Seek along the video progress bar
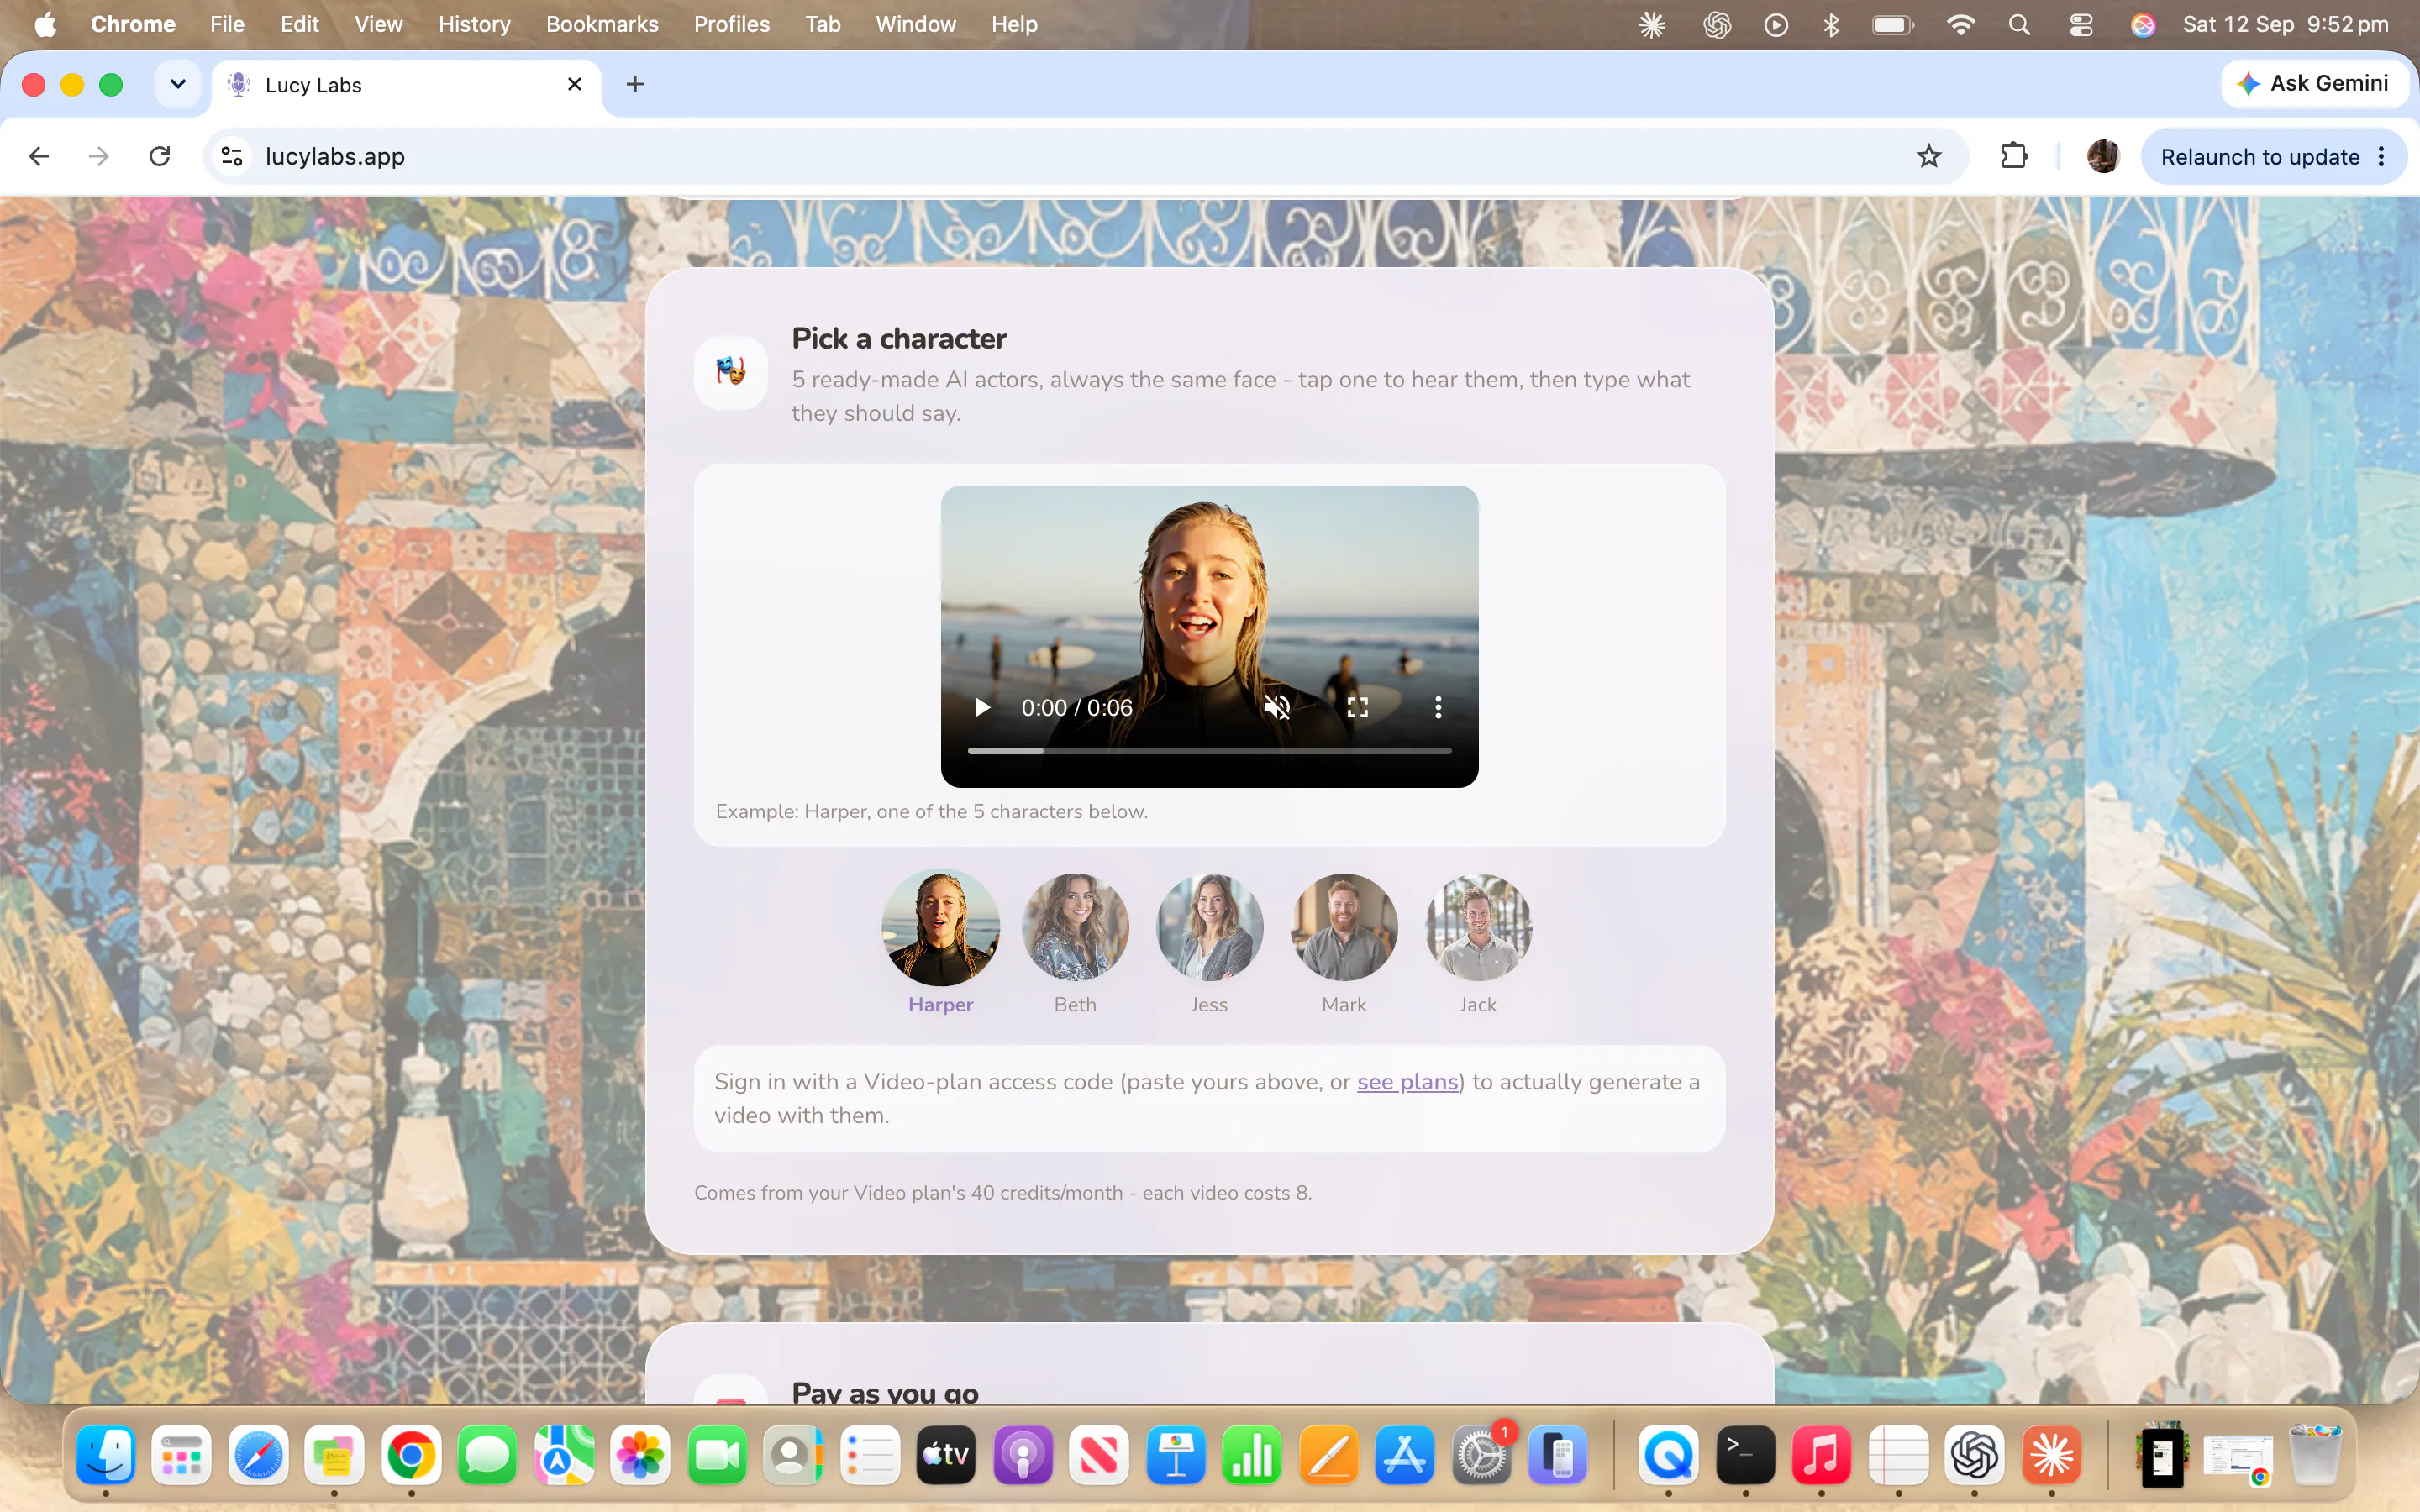Viewport: 2420px width, 1512px height. (1209, 750)
